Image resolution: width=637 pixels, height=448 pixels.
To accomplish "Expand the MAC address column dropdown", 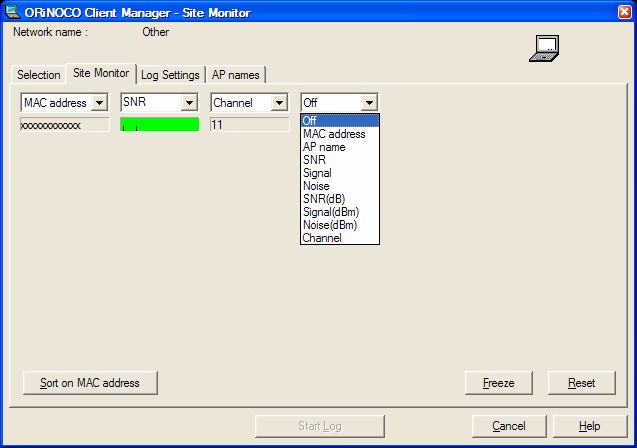I will [x=99, y=103].
